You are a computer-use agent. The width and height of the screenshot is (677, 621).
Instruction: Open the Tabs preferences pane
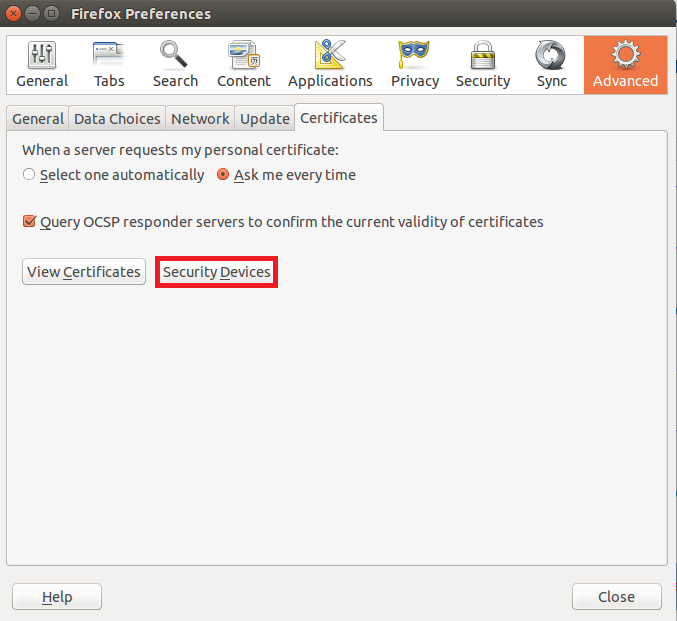point(109,65)
